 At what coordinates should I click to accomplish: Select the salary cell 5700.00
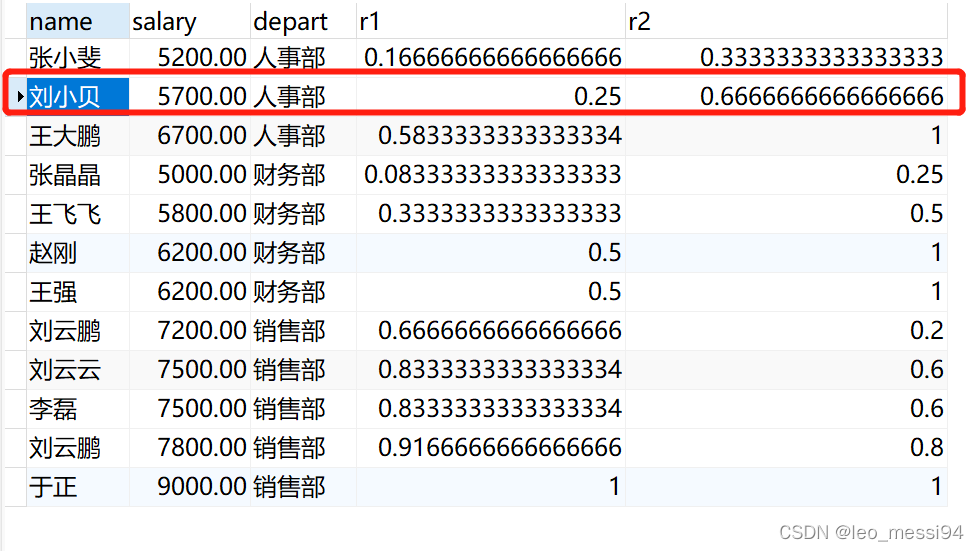[x=190, y=97]
